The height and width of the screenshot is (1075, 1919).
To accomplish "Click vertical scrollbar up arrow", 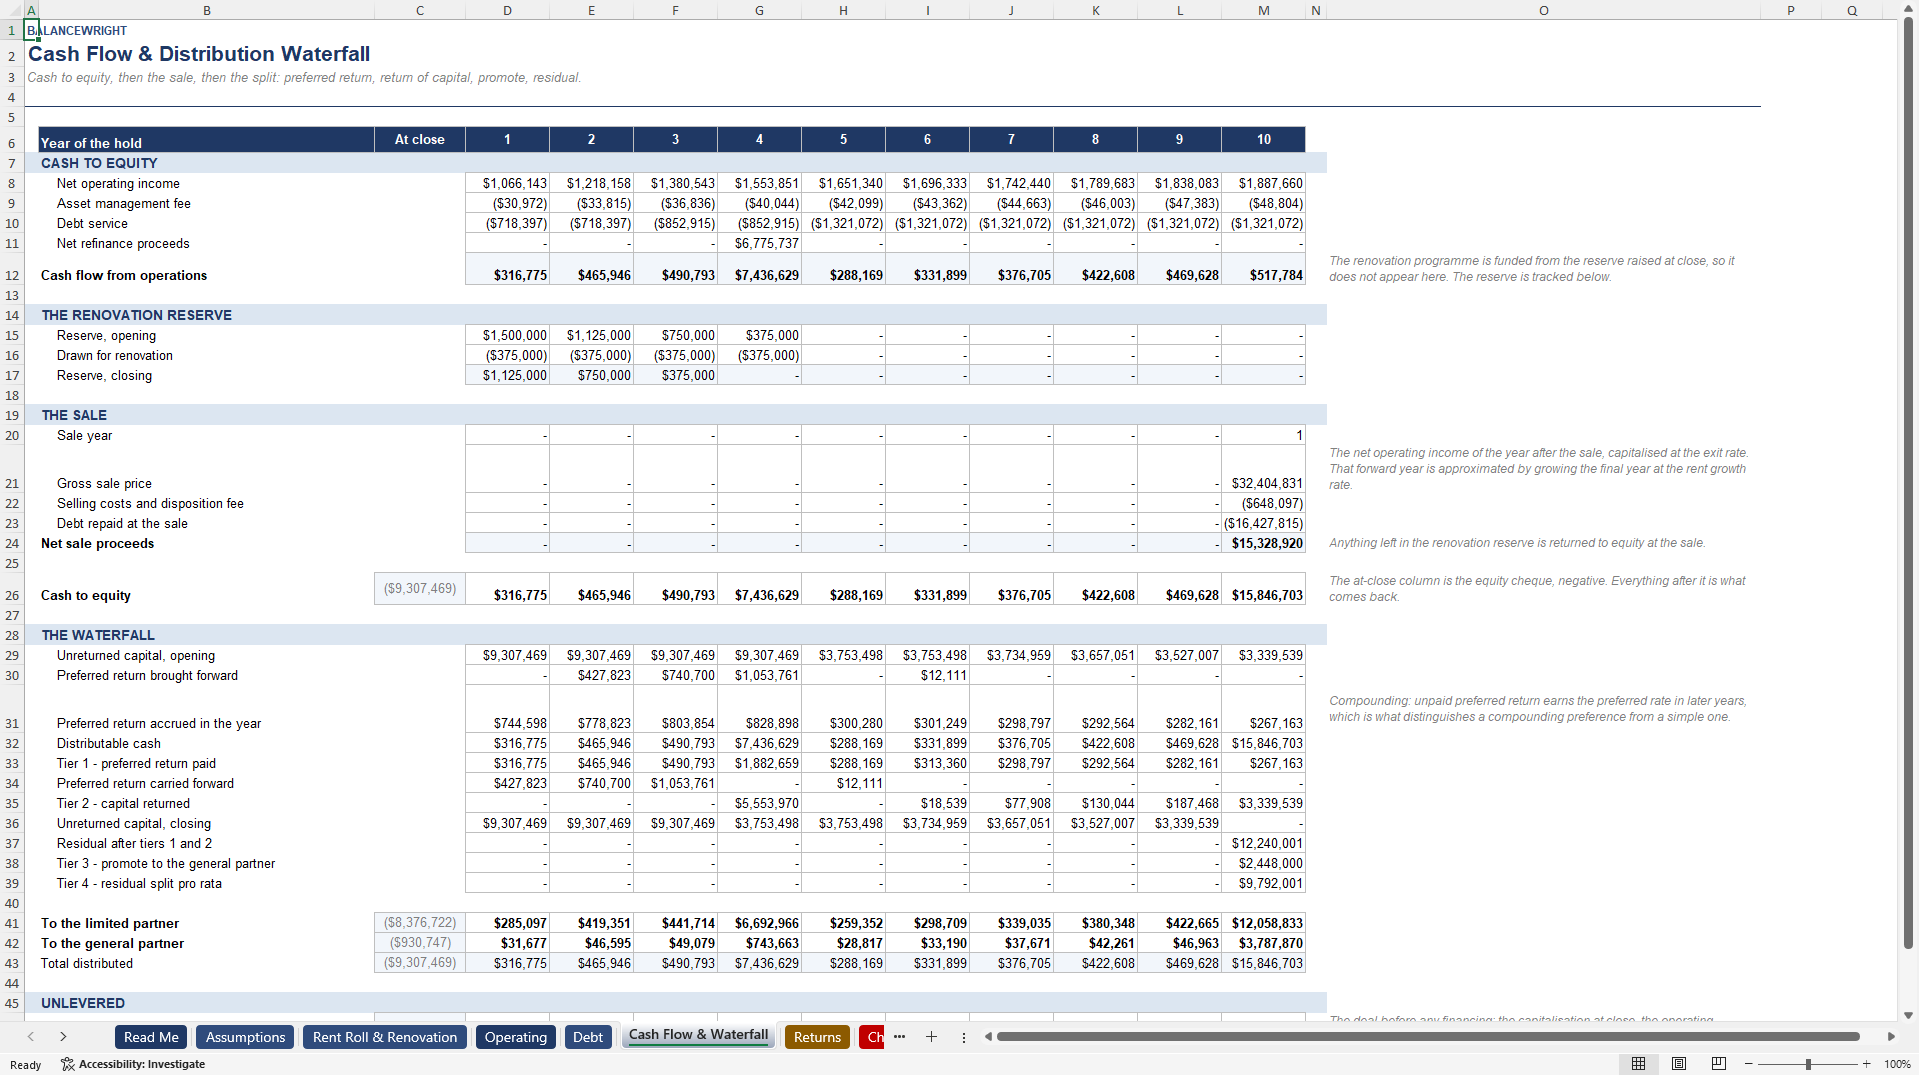I will pos(1908,9).
